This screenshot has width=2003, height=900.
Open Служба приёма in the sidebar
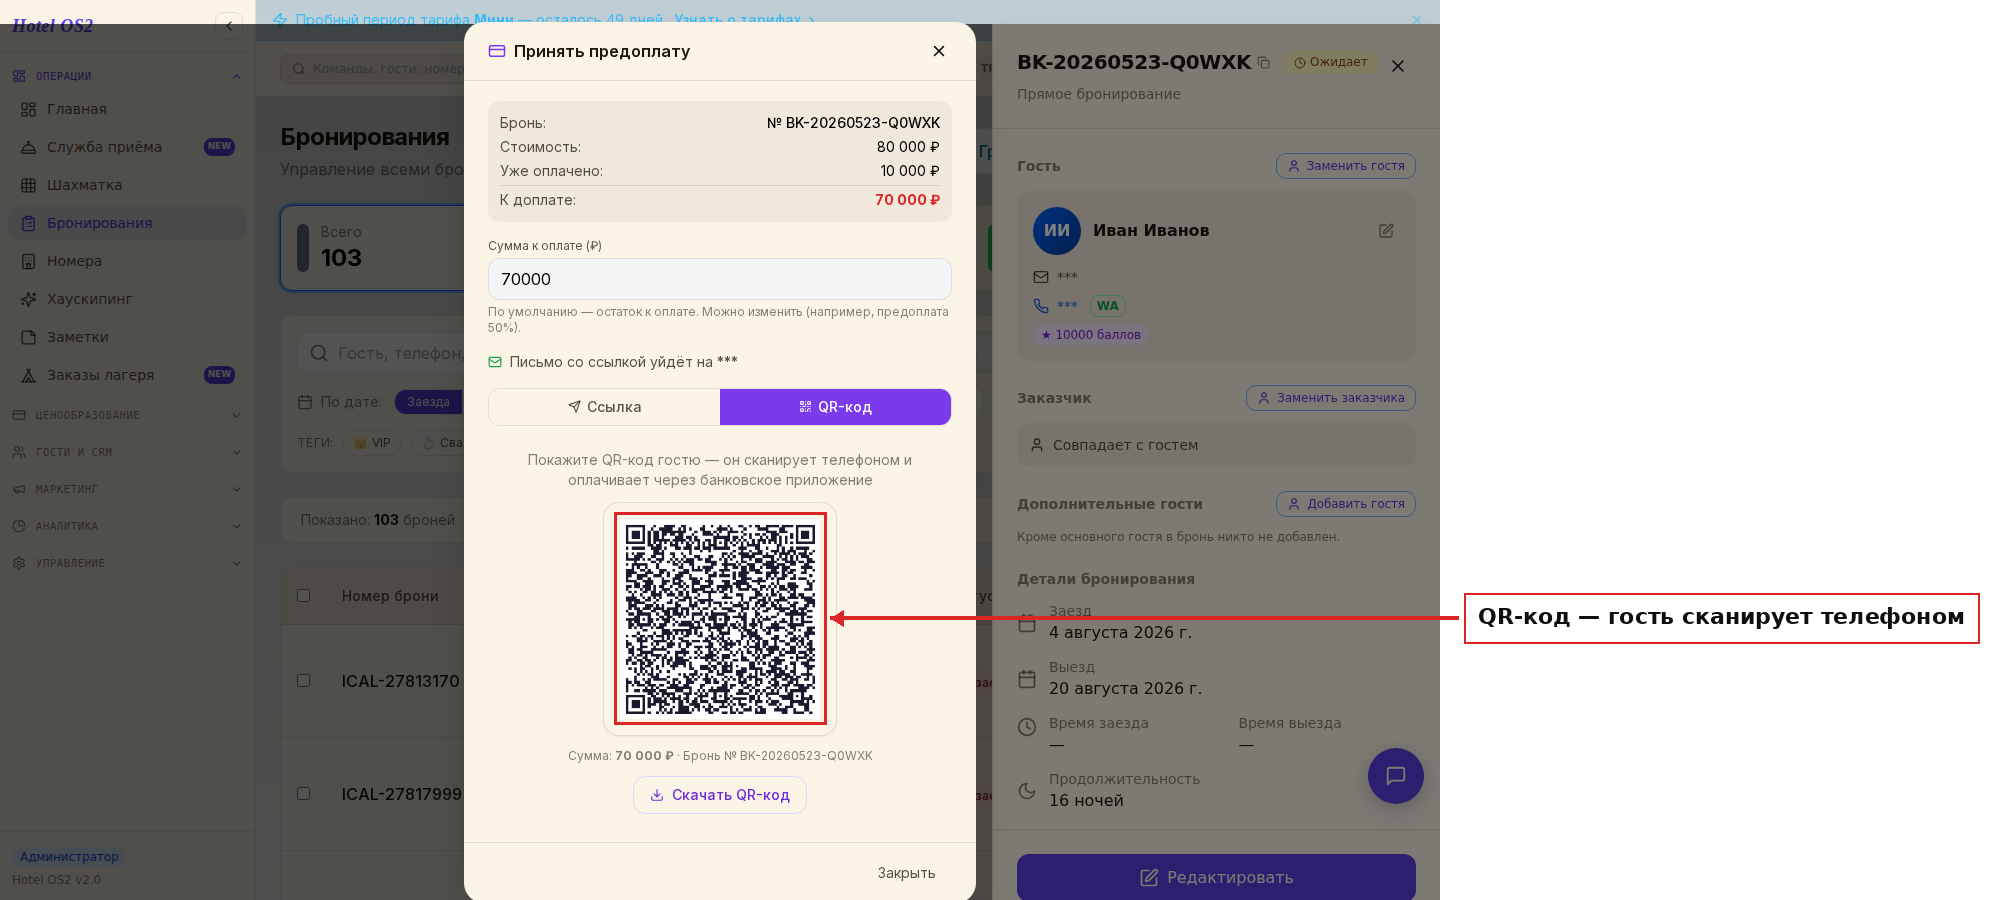(127, 147)
